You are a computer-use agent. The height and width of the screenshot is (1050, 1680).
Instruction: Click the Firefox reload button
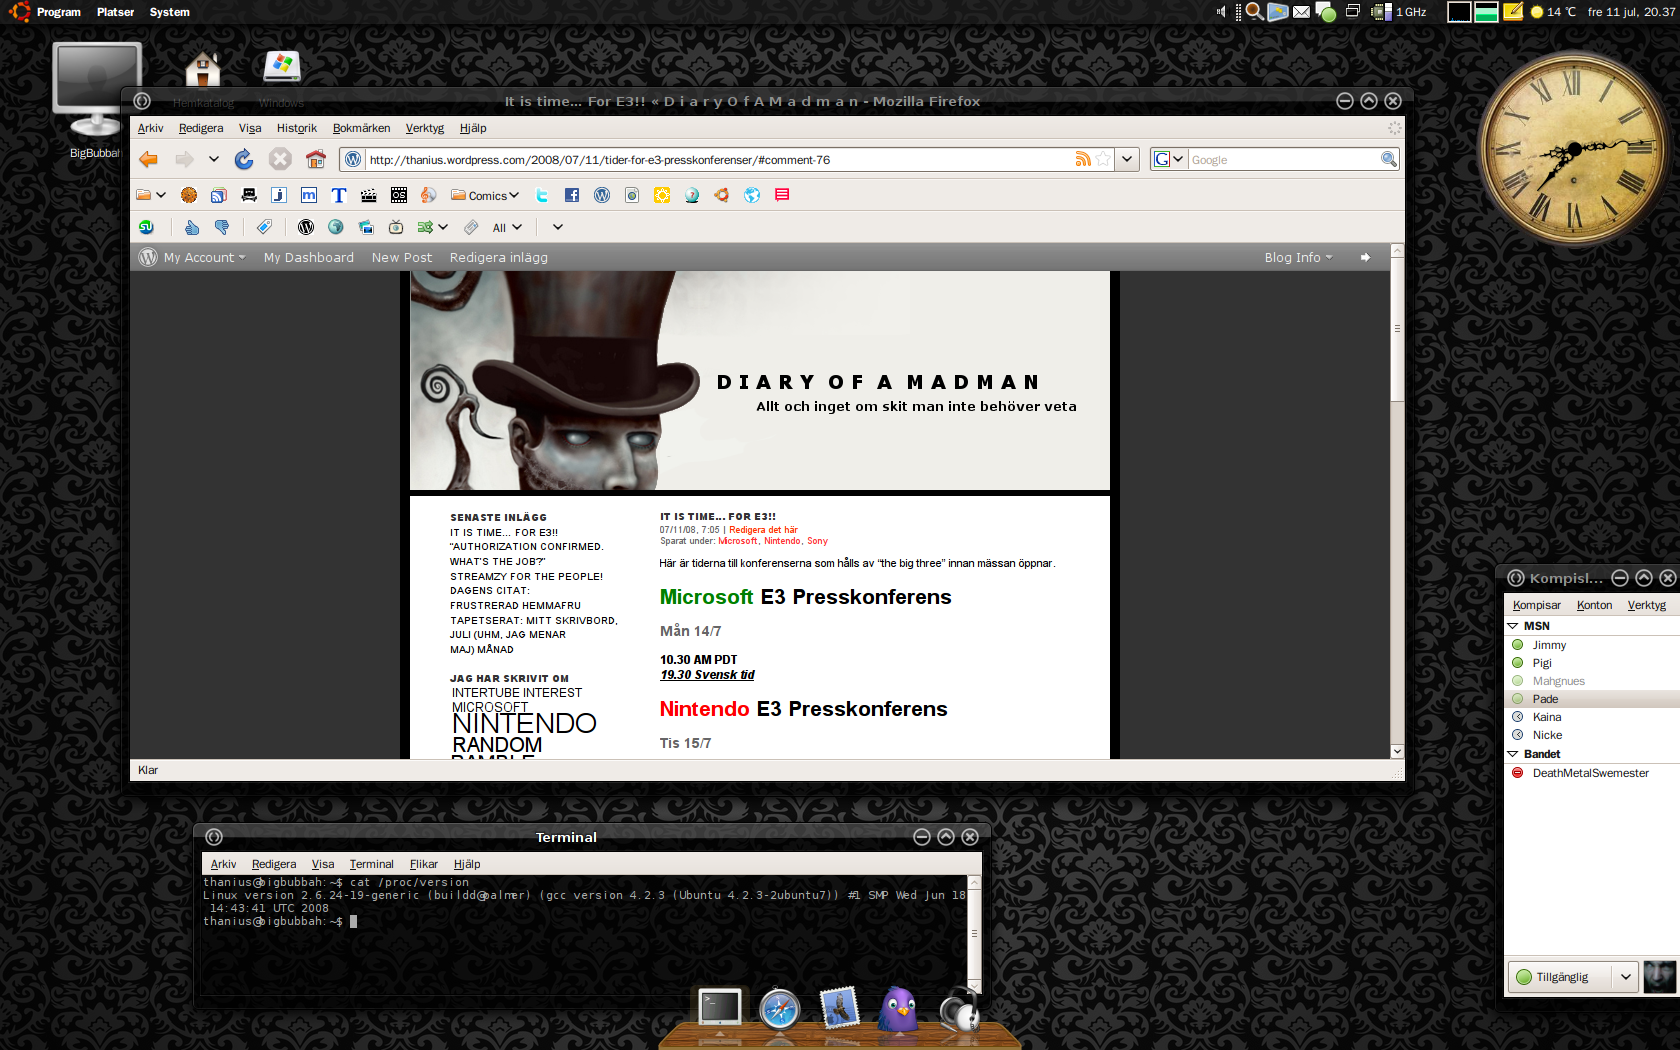point(244,160)
